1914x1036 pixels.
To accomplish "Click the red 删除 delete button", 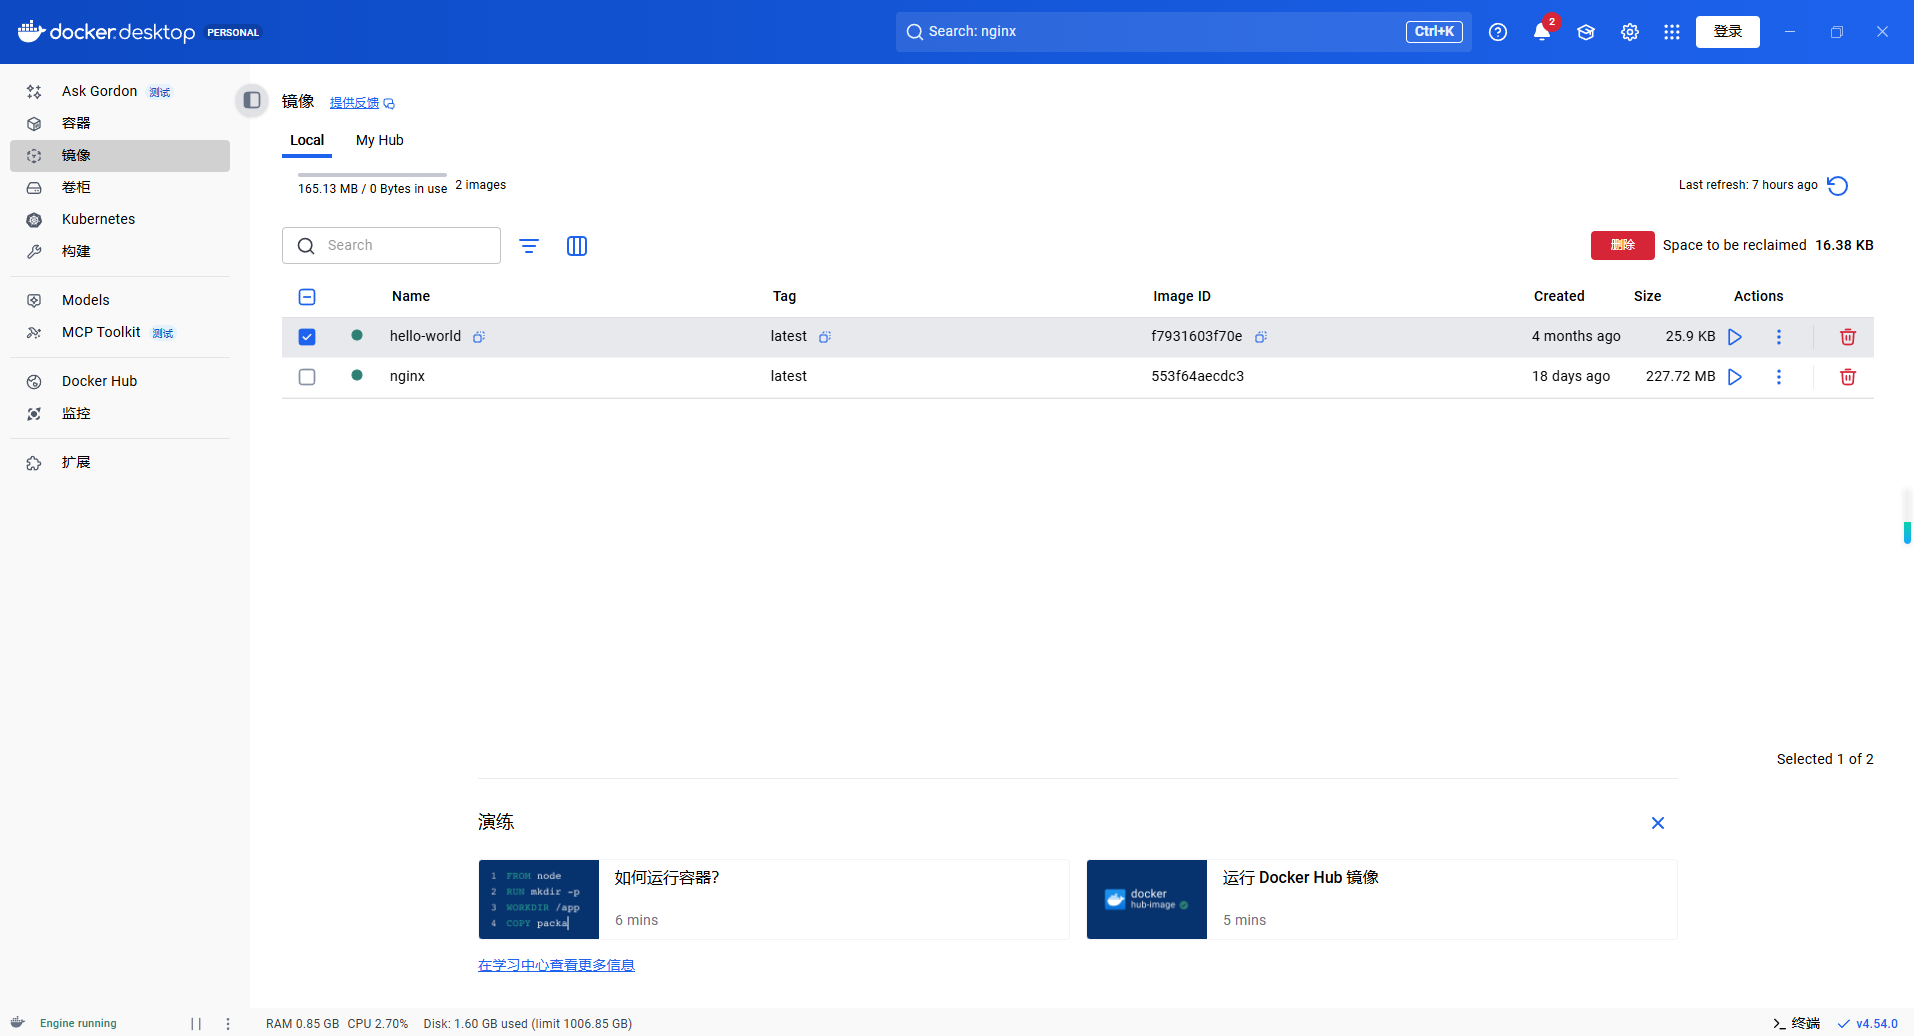I will 1622,245.
